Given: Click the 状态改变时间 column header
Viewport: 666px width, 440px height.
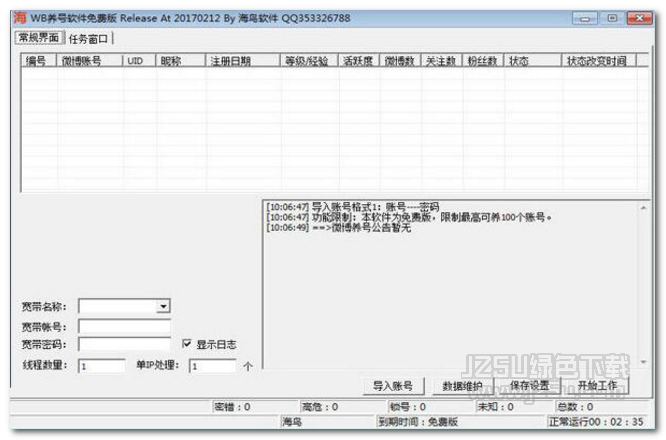Looking at the screenshot, I should click(597, 61).
